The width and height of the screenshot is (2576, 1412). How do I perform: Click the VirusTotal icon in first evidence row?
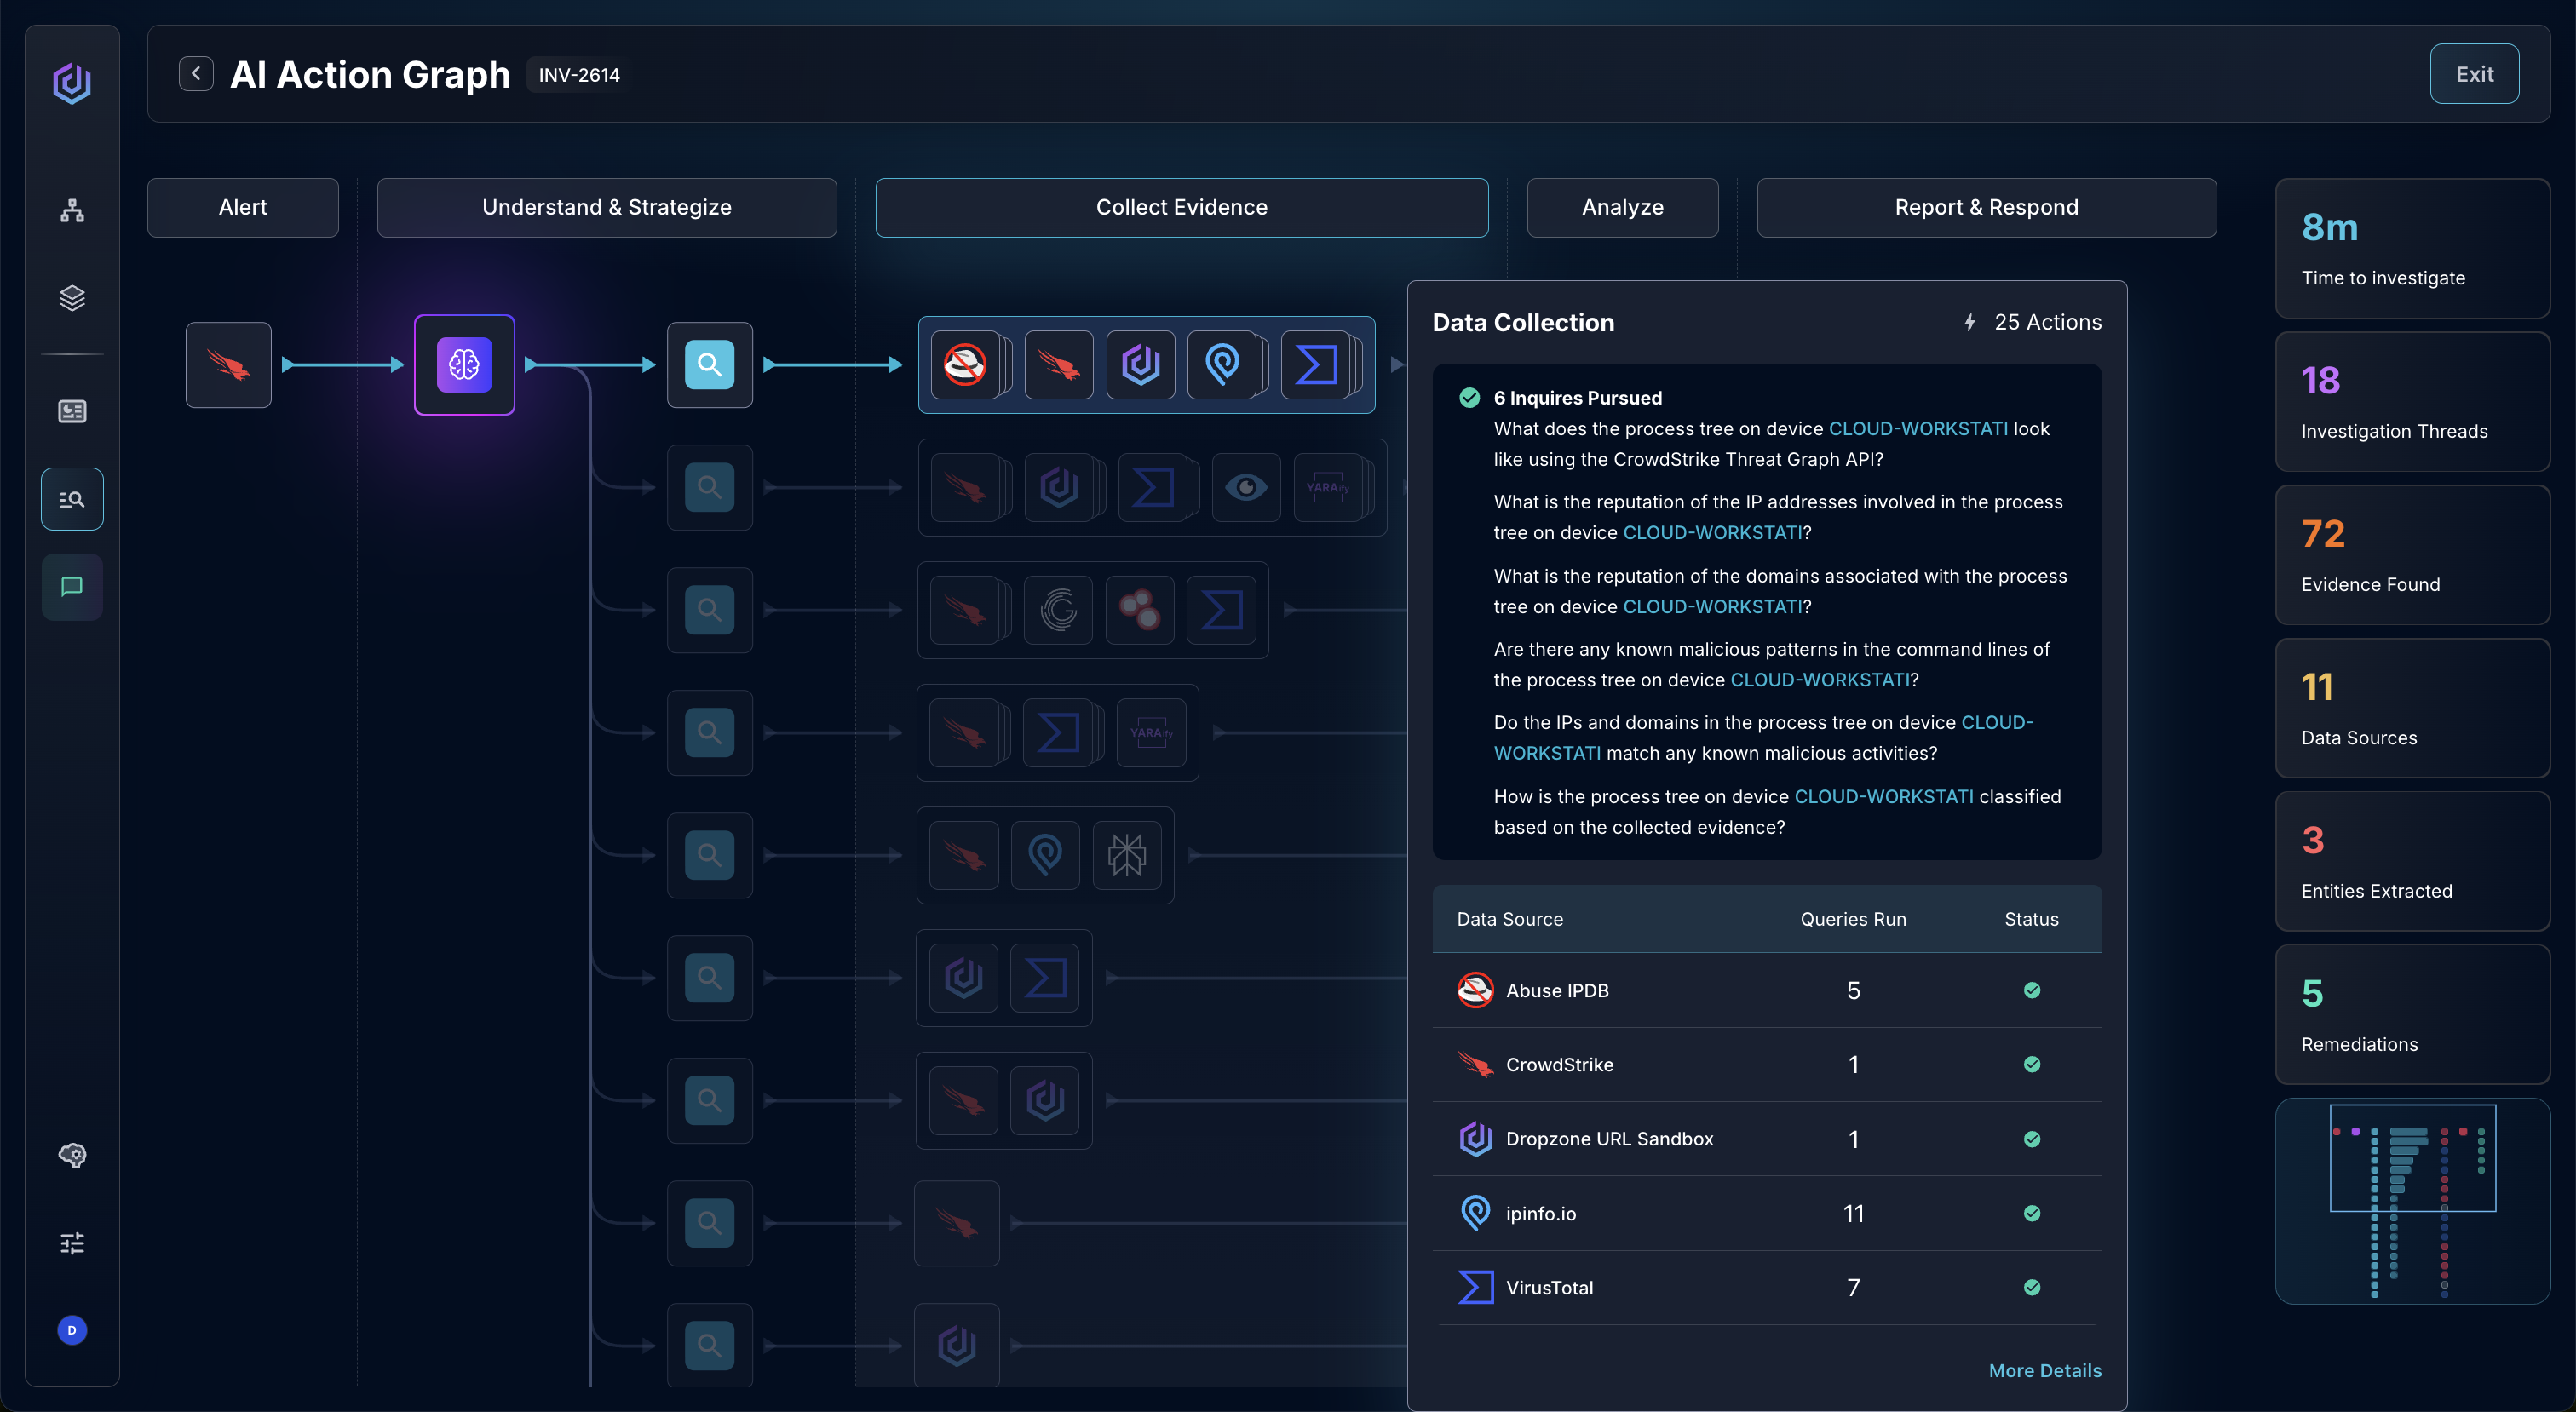tap(1316, 365)
